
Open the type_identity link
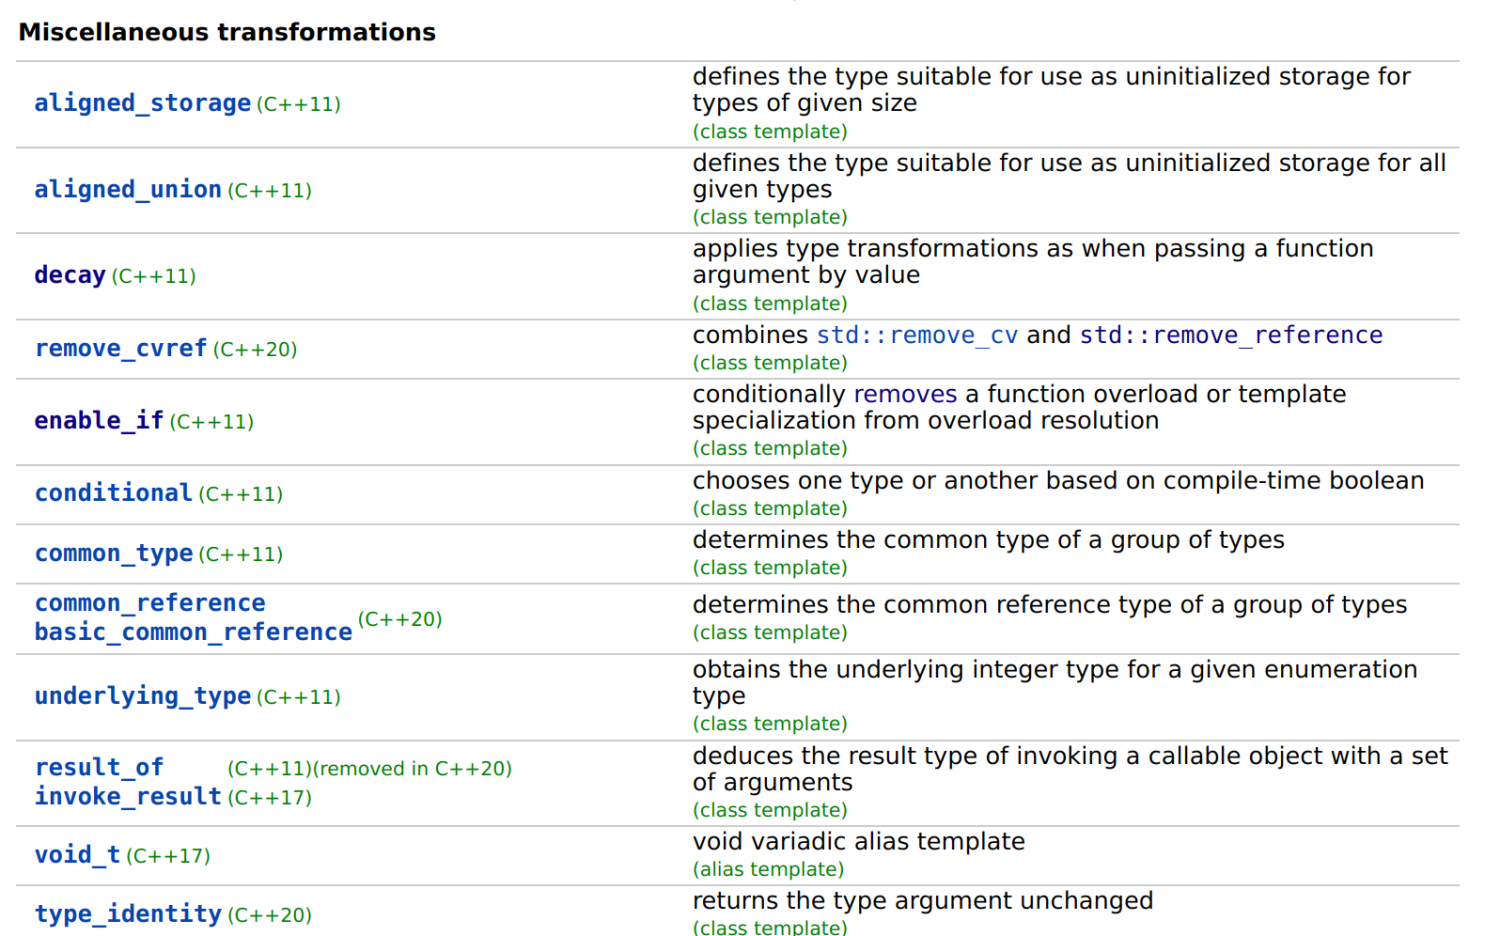pyautogui.click(x=128, y=914)
